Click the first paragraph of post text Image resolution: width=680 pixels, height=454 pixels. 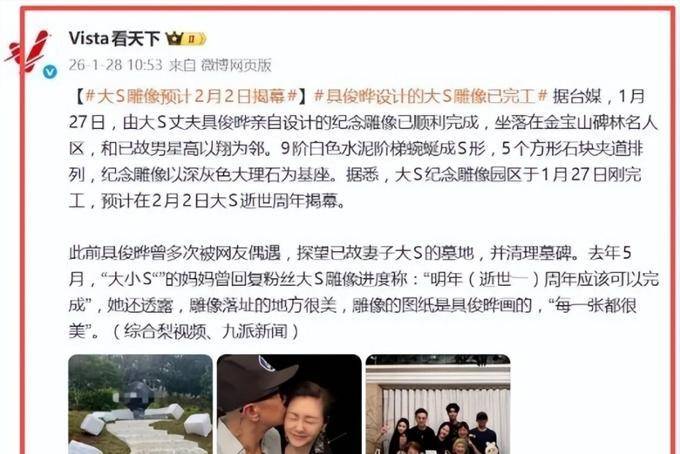tap(363, 148)
